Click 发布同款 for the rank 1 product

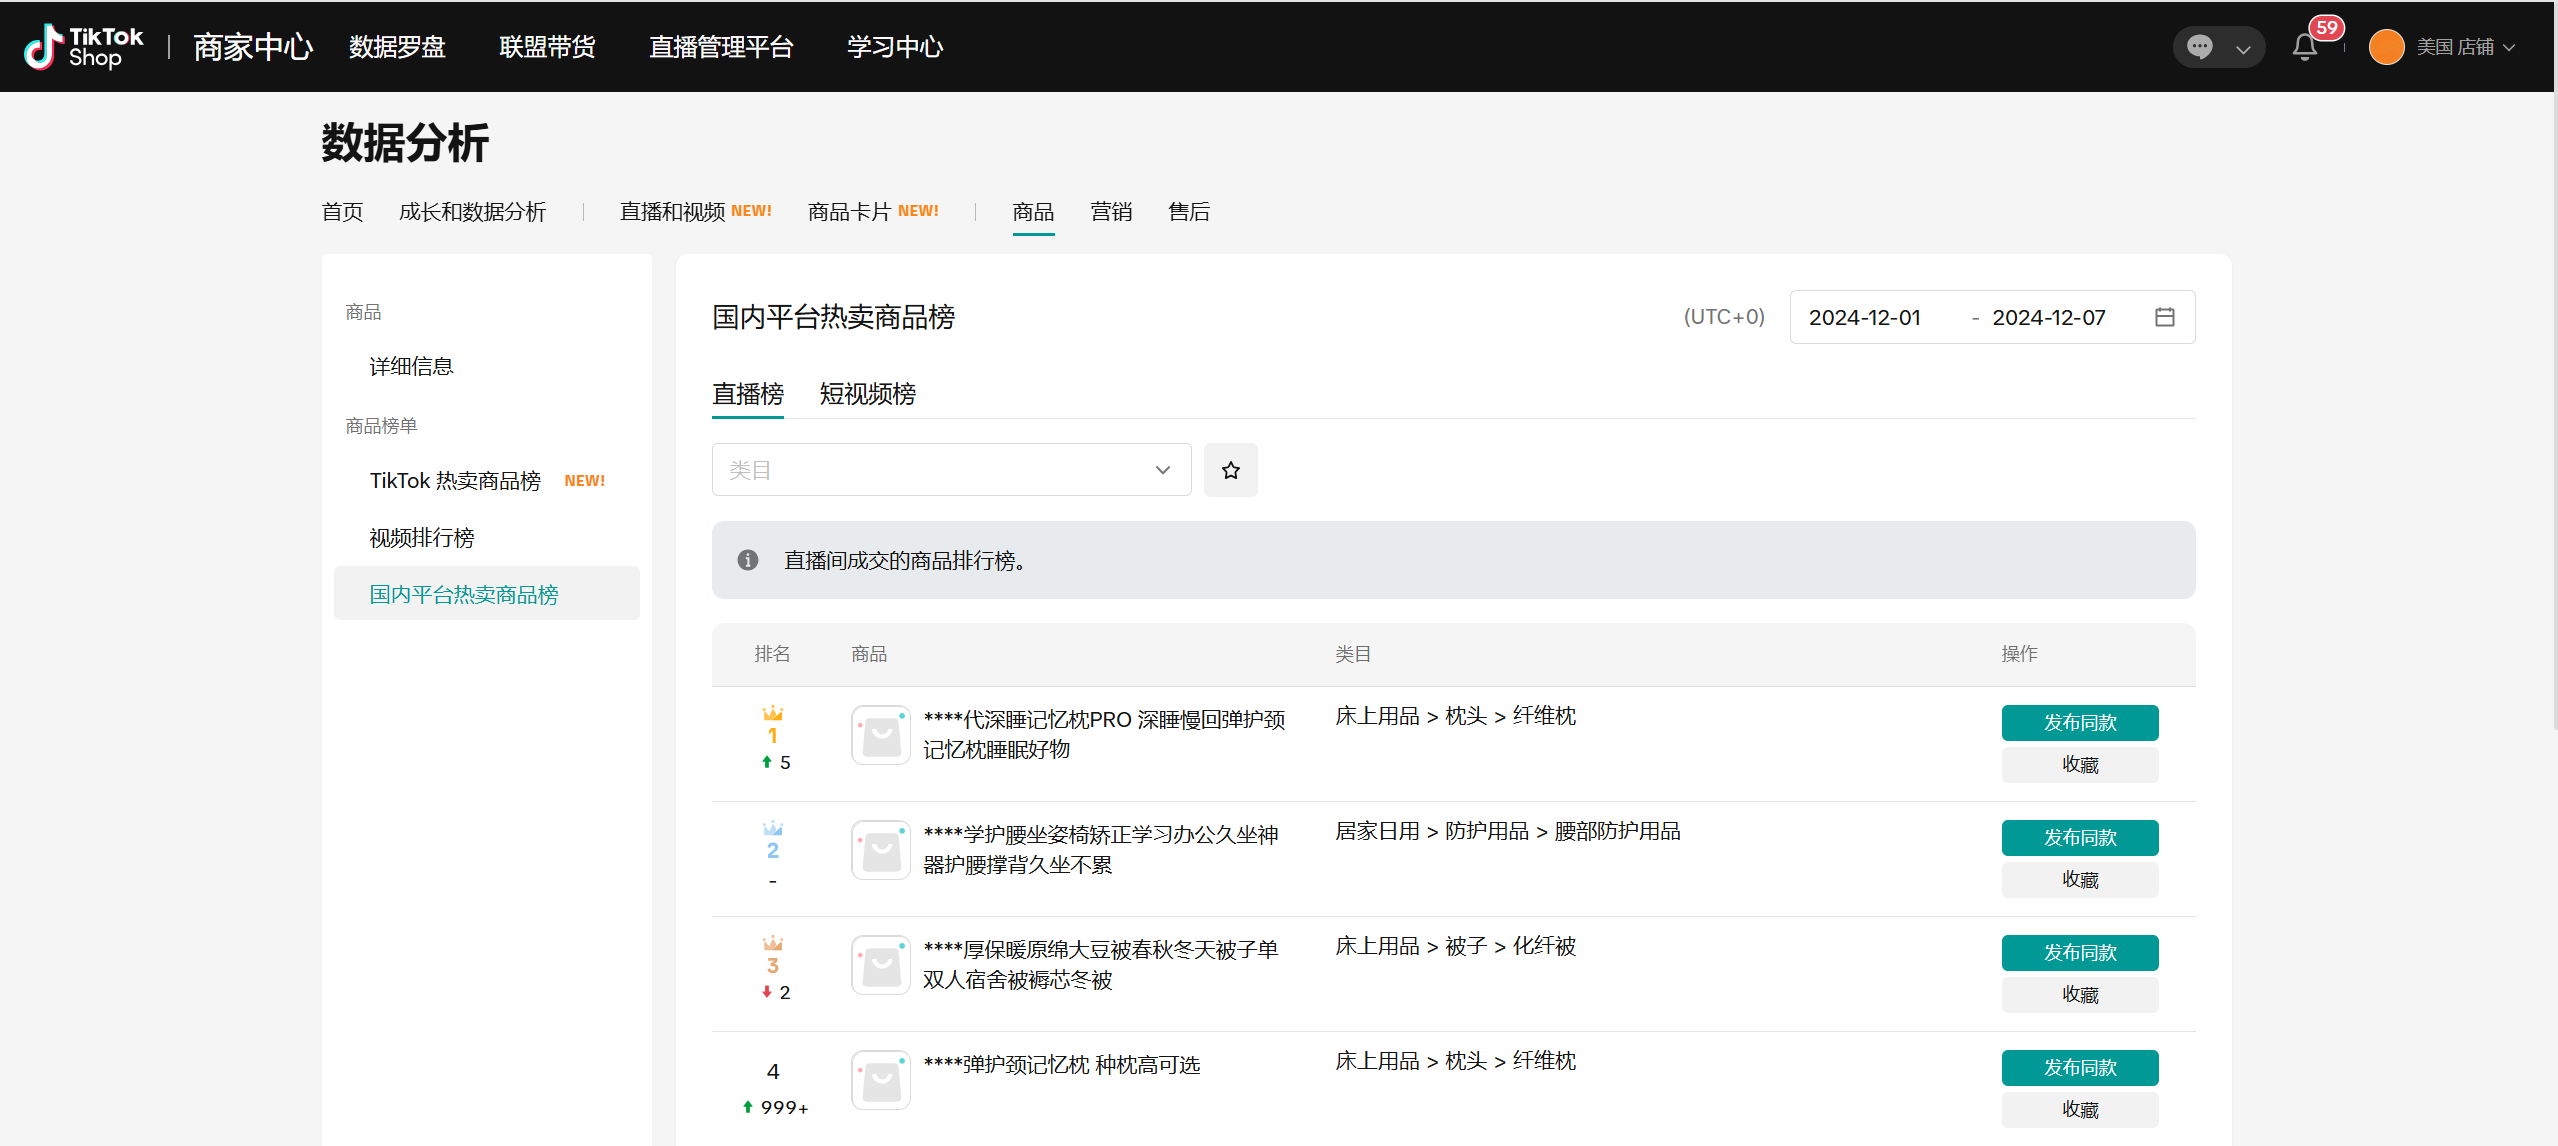(2079, 722)
